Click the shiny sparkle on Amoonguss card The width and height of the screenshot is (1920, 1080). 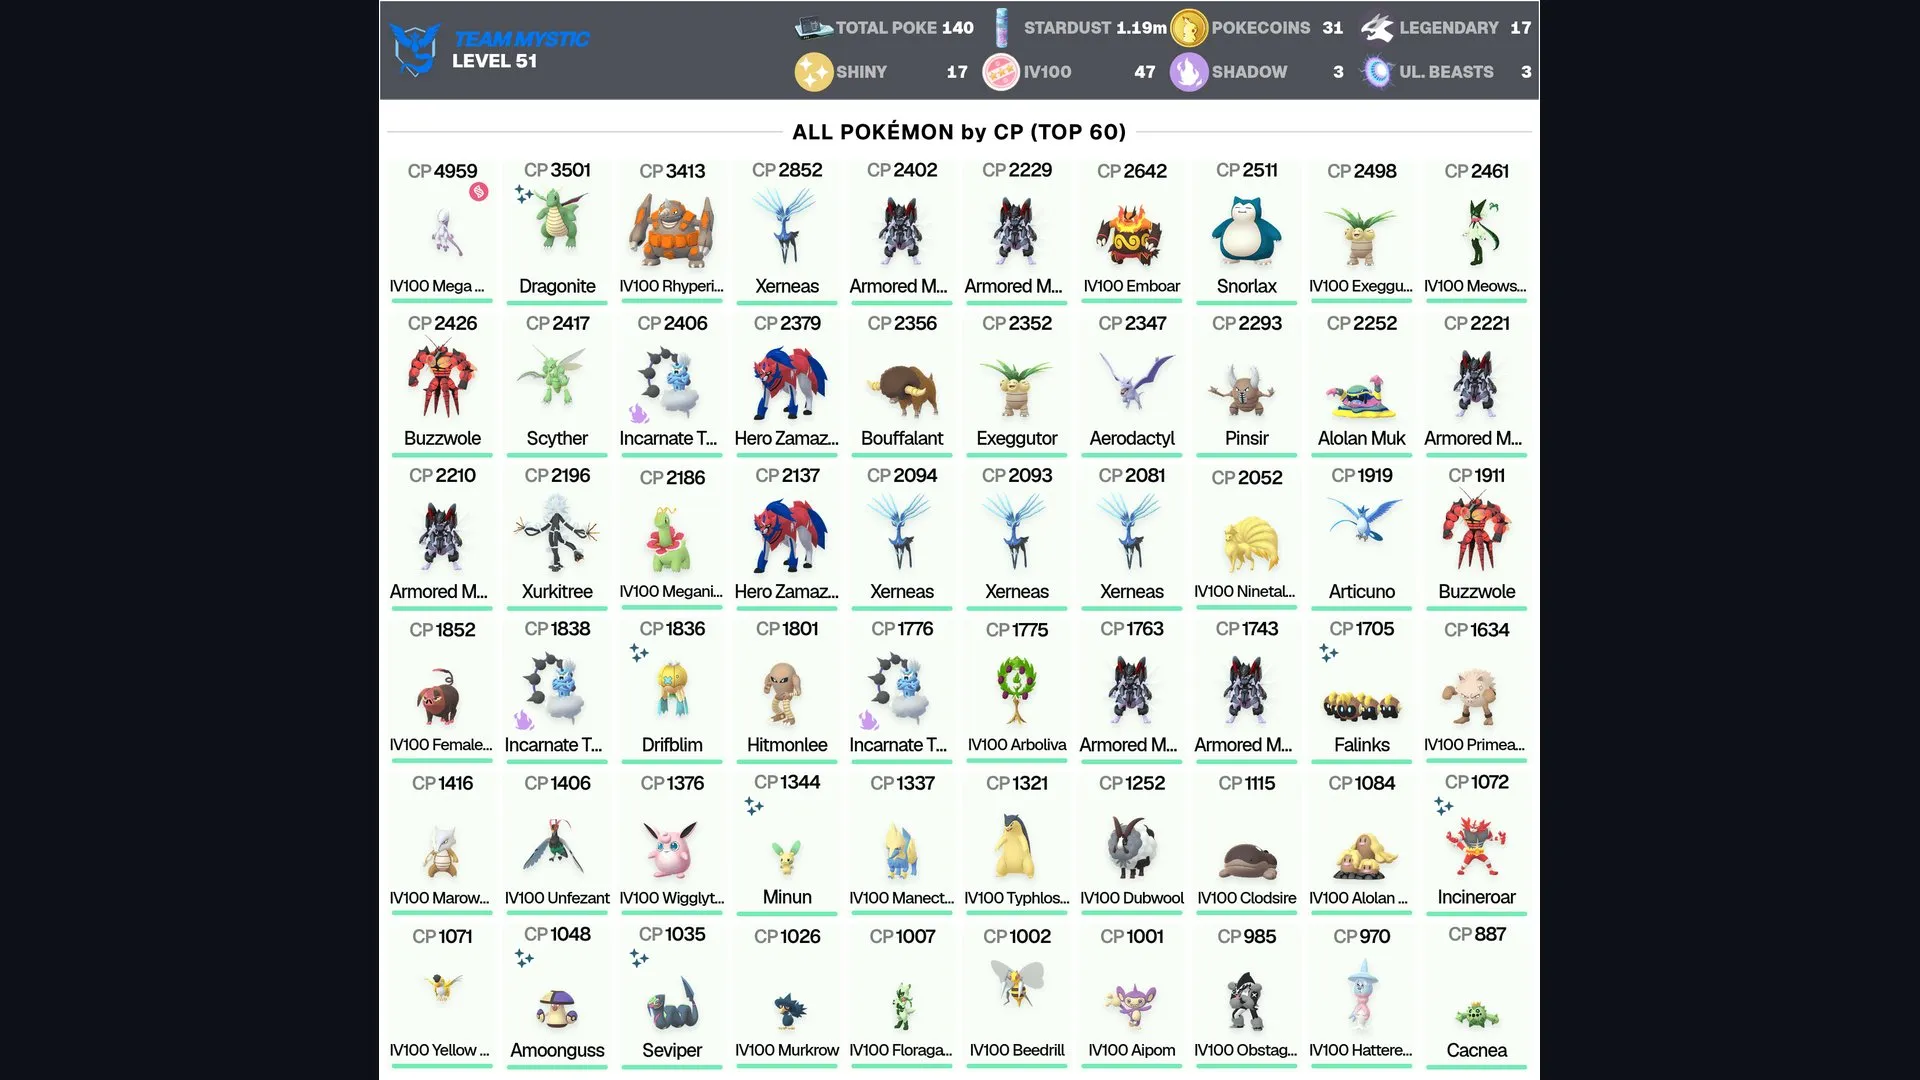click(524, 958)
